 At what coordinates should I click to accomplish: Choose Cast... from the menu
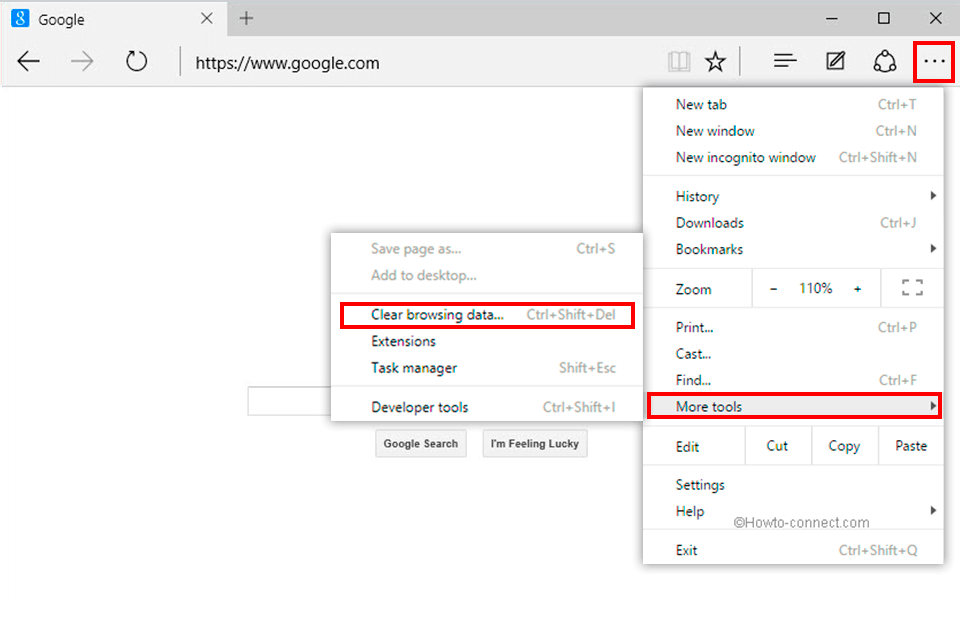click(x=793, y=353)
